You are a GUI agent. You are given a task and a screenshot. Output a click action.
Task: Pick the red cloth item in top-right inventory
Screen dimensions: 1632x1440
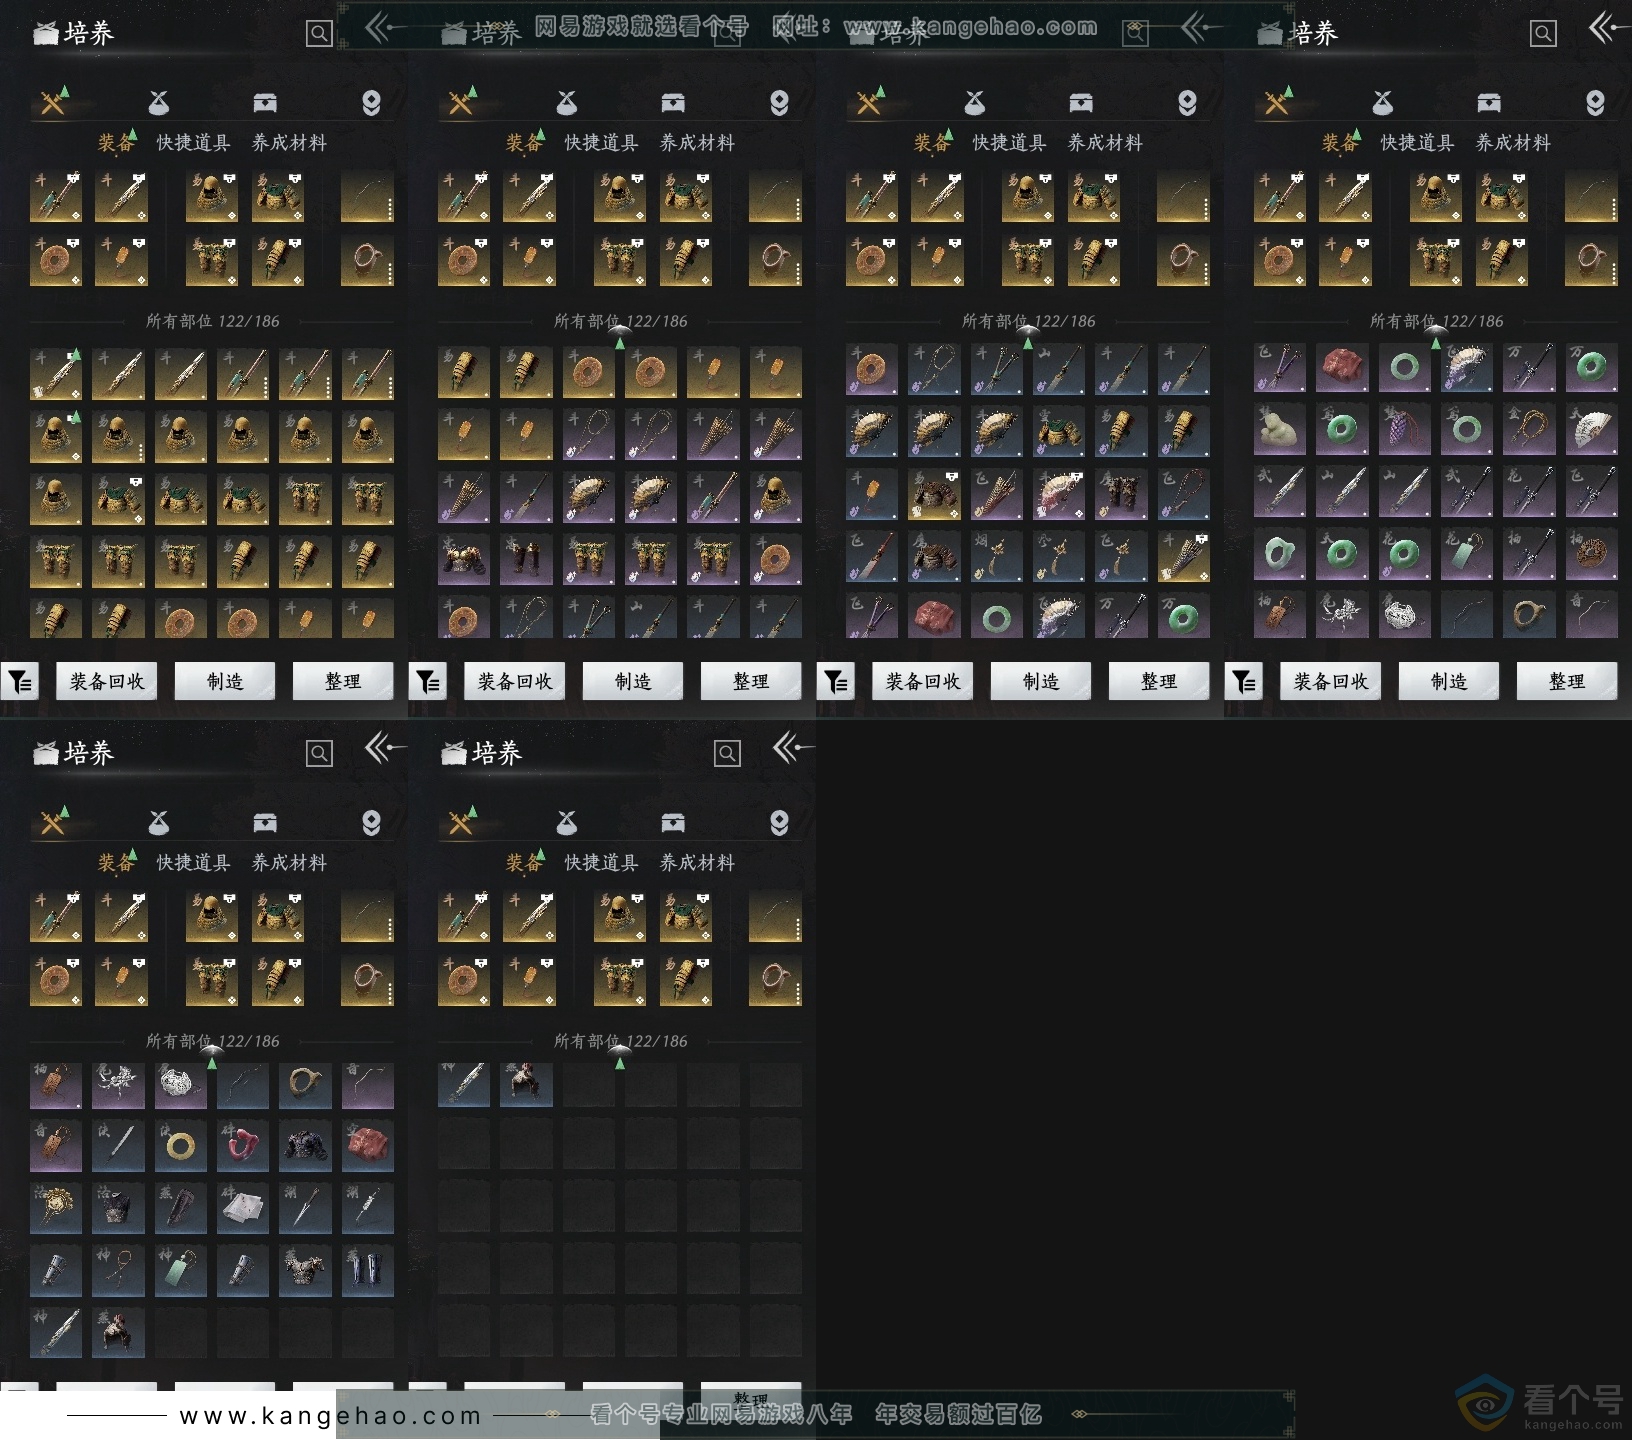click(1342, 368)
